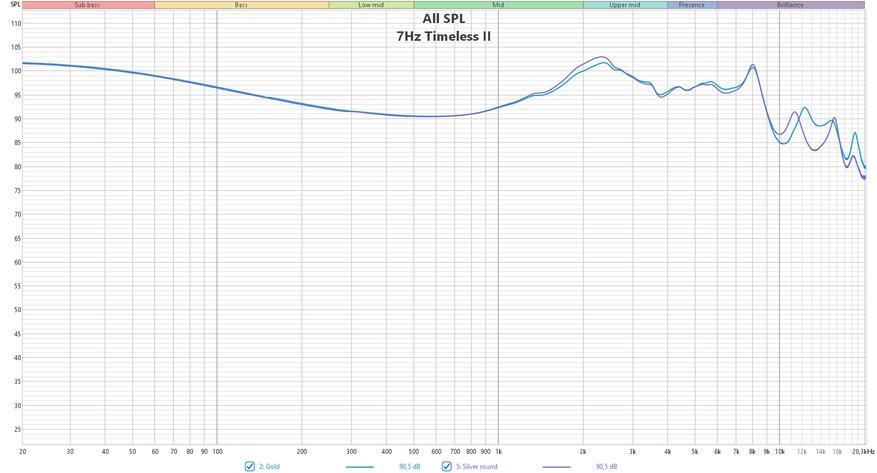The height and width of the screenshot is (473, 877).
Task: Click the 'All SPL' graph title
Action: click(x=444, y=18)
